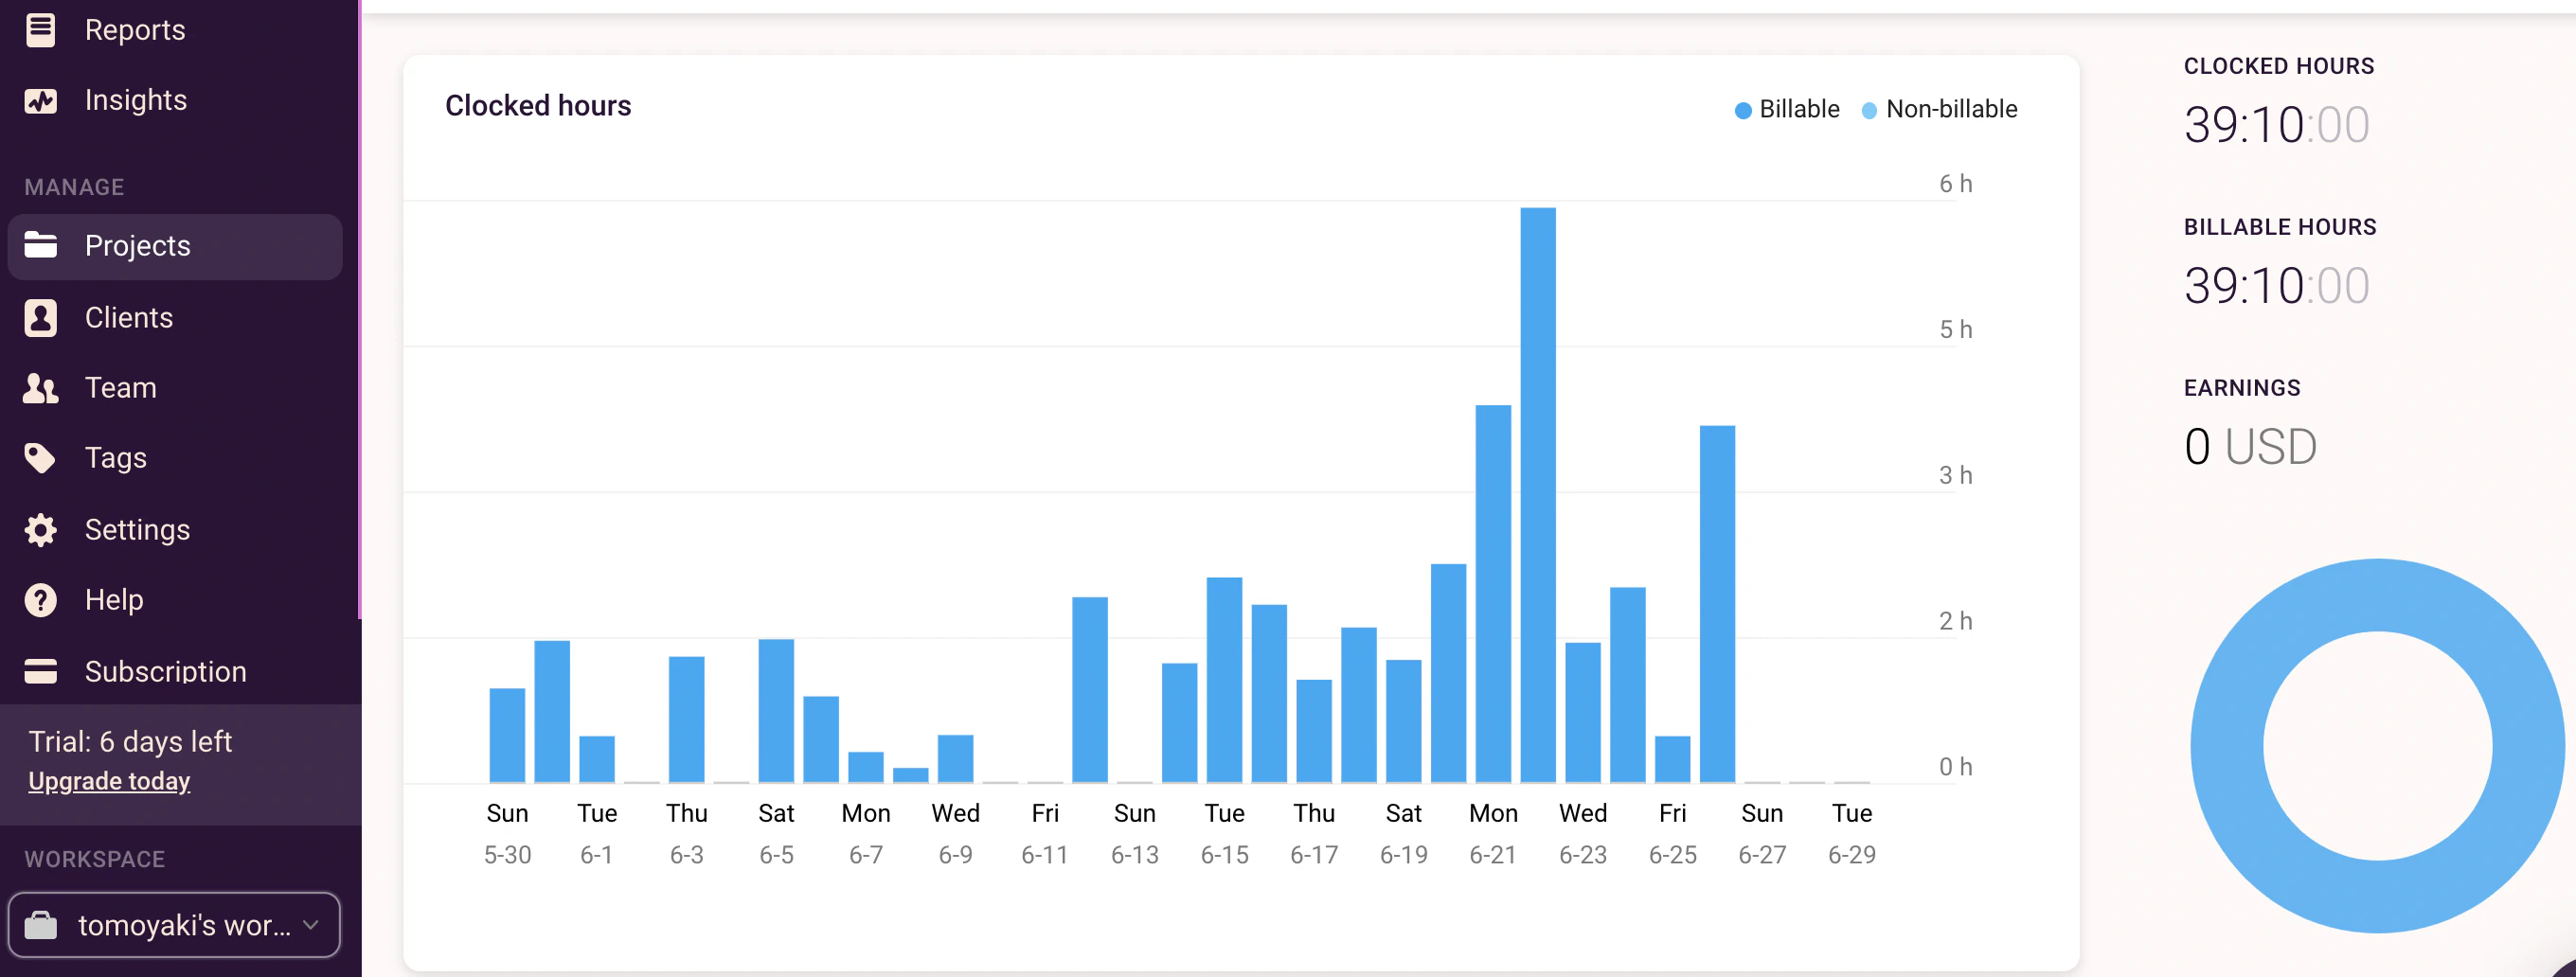Toggle the Non-billable legend item
Viewport: 2576px width, 977px height.
coord(1939,109)
